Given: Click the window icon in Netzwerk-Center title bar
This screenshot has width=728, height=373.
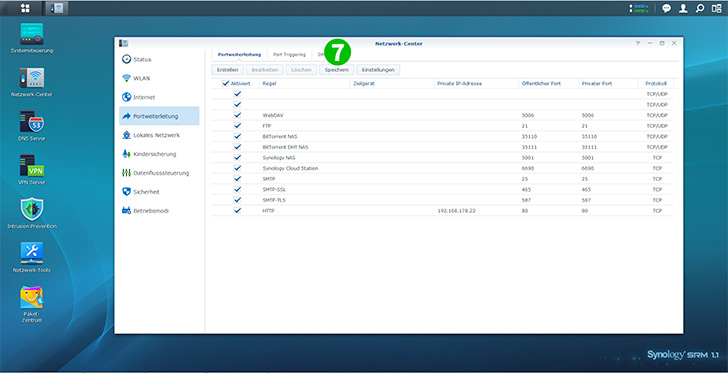Looking at the screenshot, I should [x=123, y=43].
